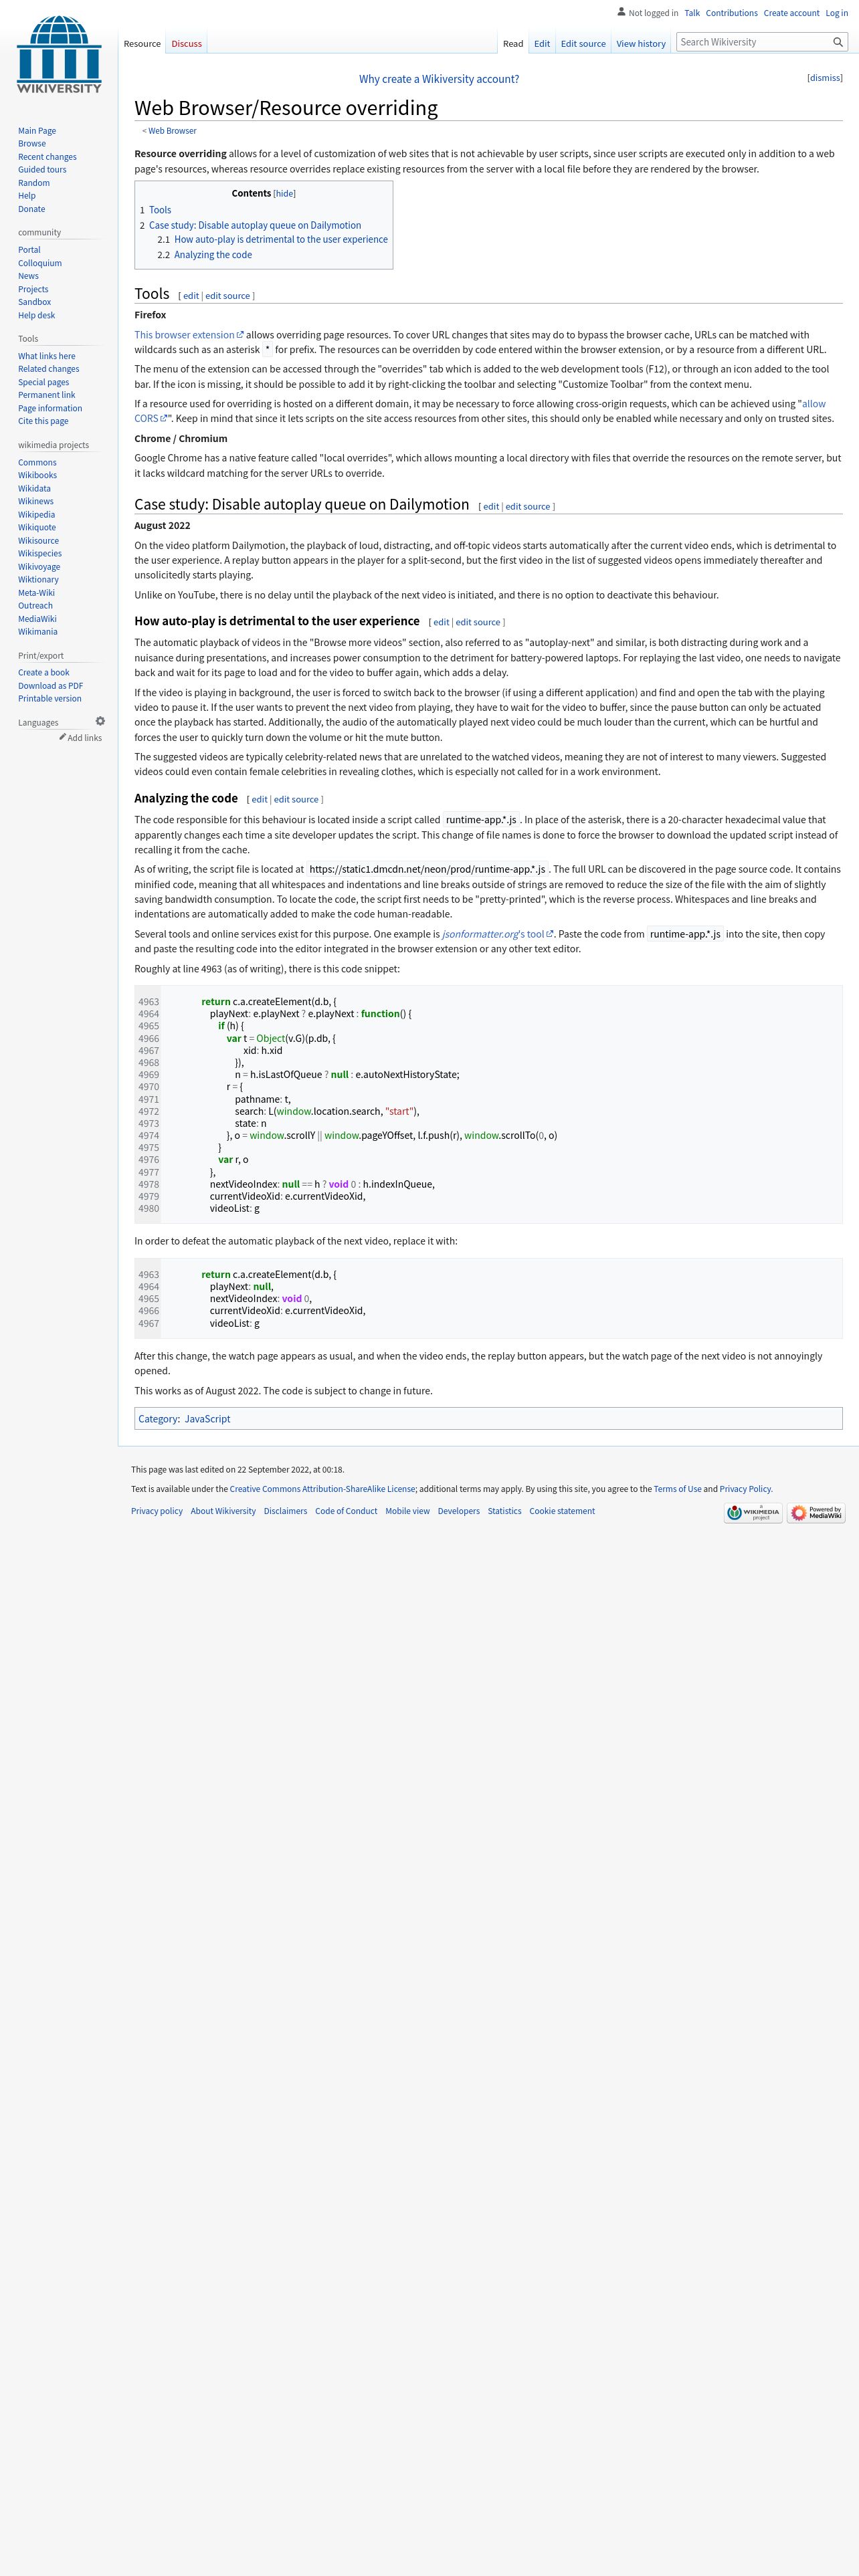This screenshot has width=859, height=2576.
Task: Open the View history tab
Action: [x=641, y=44]
